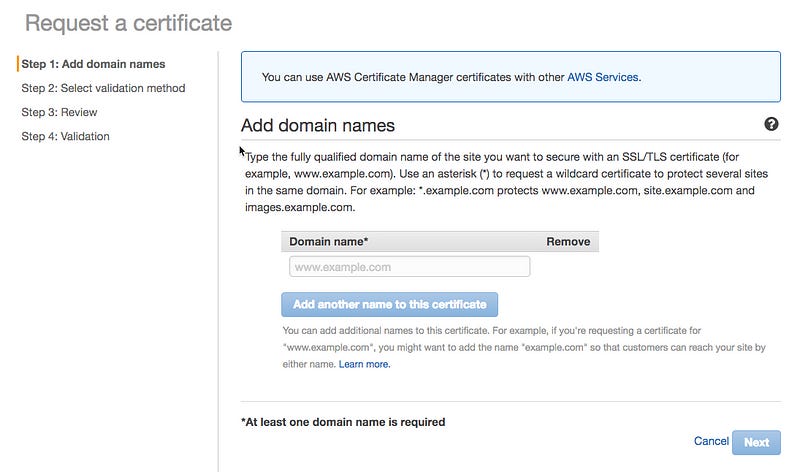Cancel the certificate request
The image size is (800, 472).
711,441
